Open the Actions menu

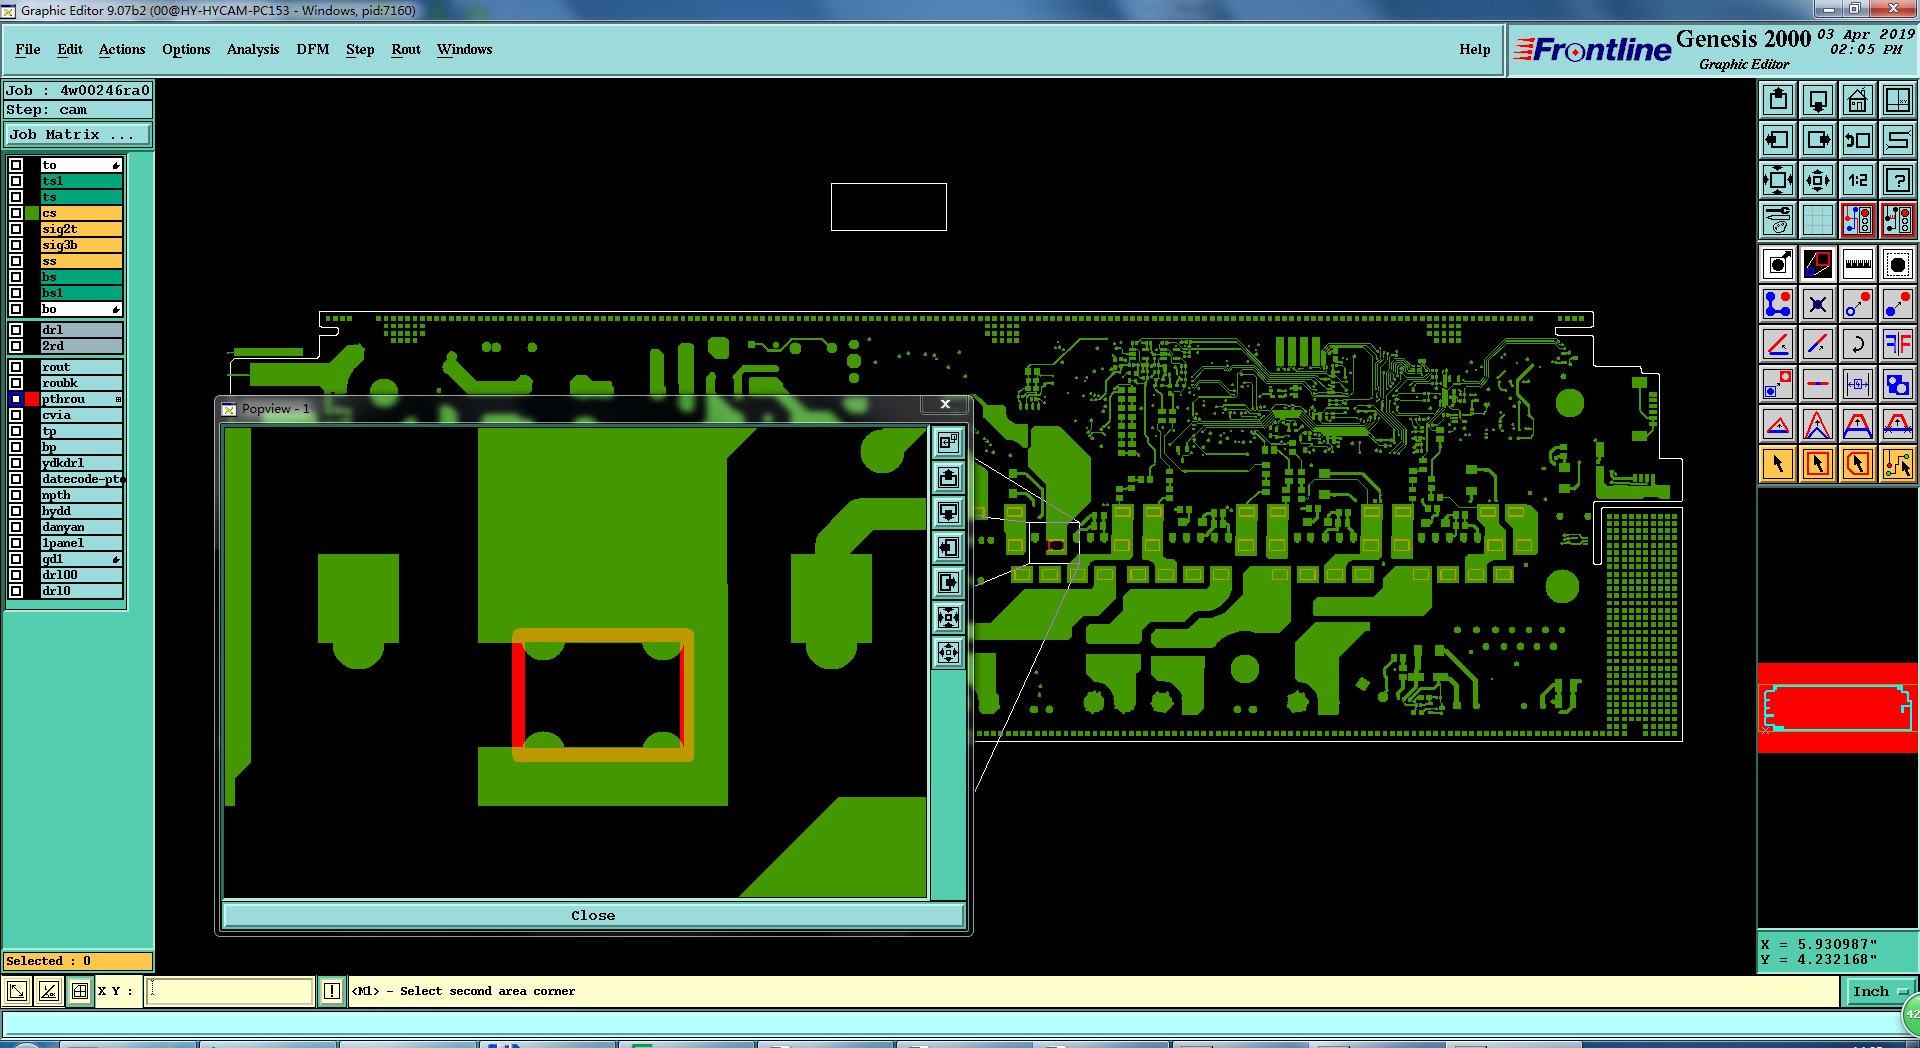pyautogui.click(x=122, y=49)
